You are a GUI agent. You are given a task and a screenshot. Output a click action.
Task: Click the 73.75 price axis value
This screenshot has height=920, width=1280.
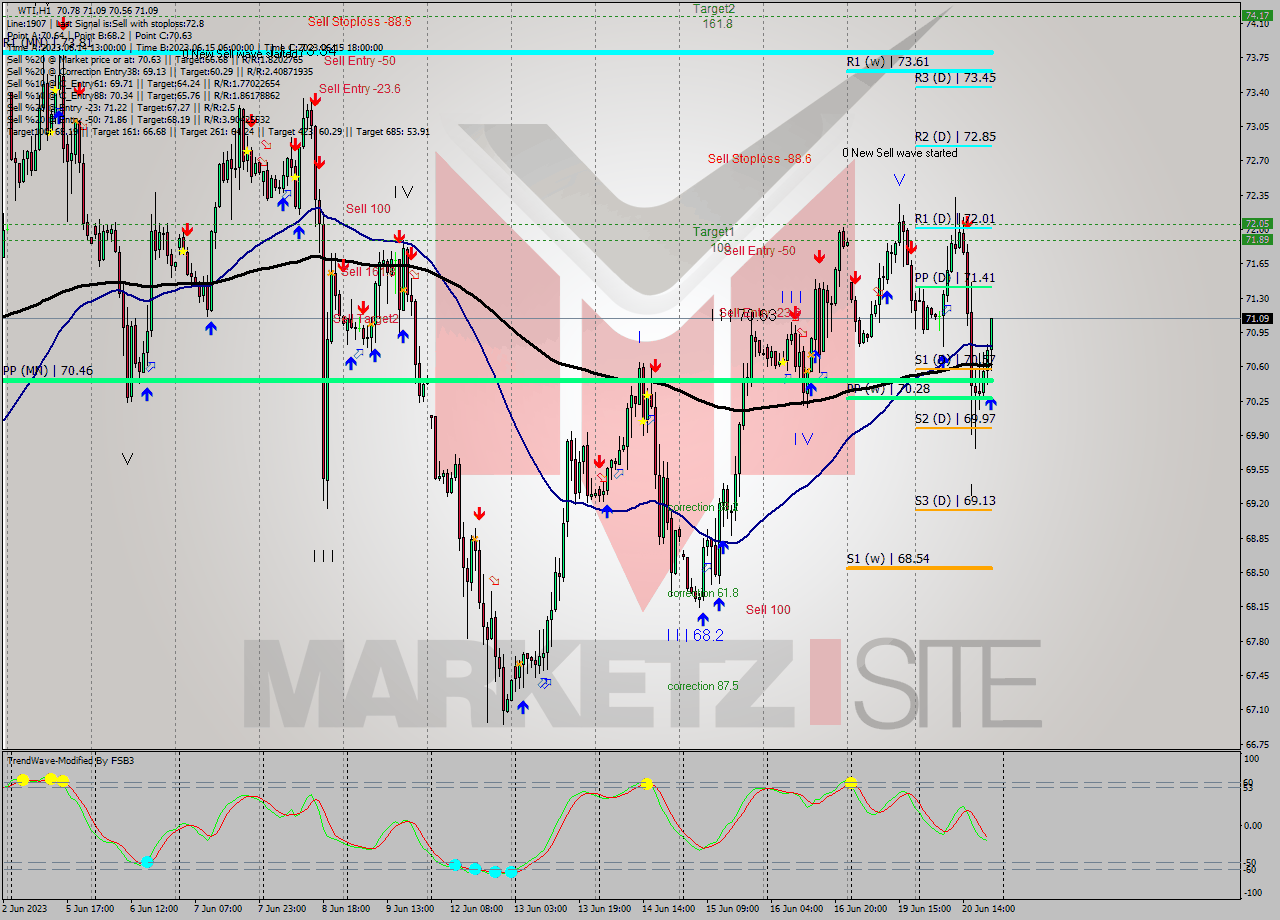point(1257,58)
